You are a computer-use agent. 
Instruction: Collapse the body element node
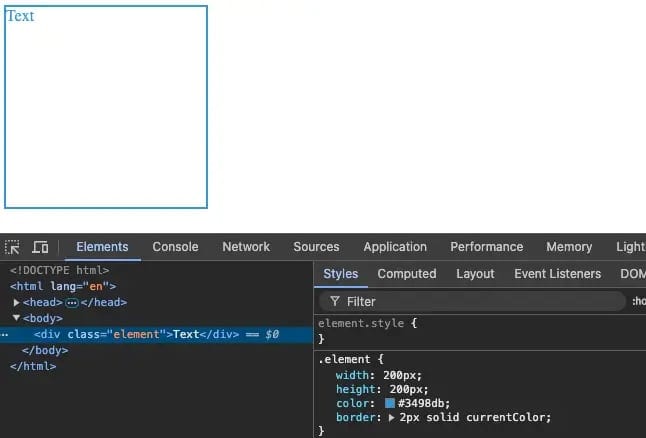[16, 318]
